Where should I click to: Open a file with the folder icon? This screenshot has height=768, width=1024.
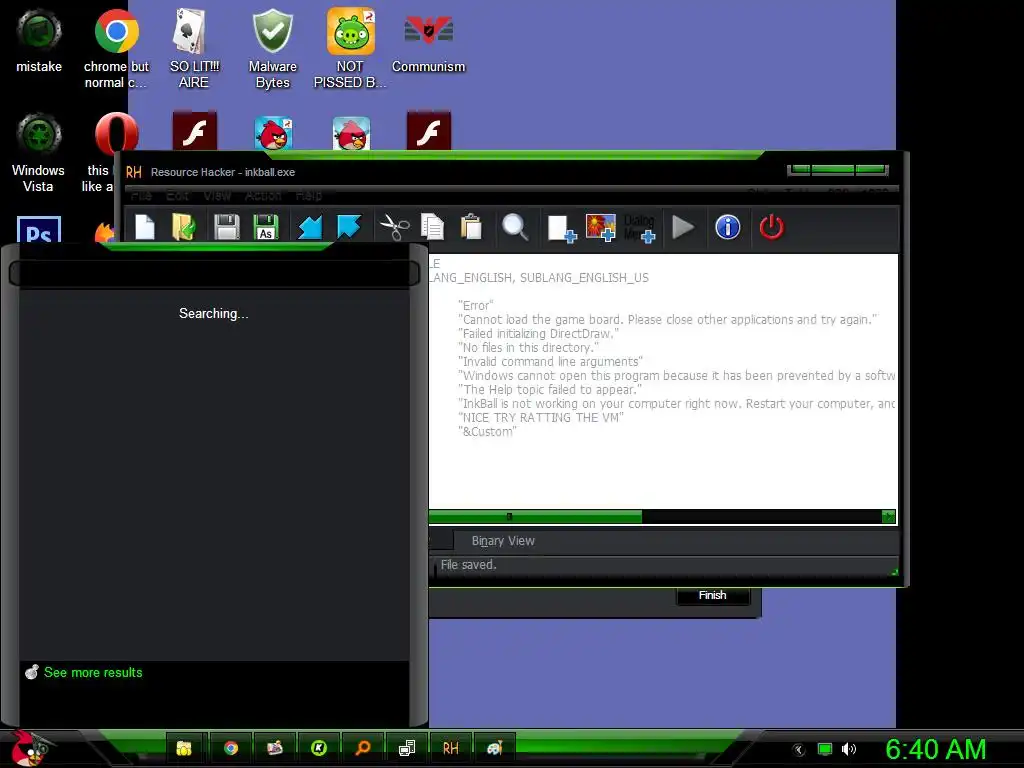(184, 227)
